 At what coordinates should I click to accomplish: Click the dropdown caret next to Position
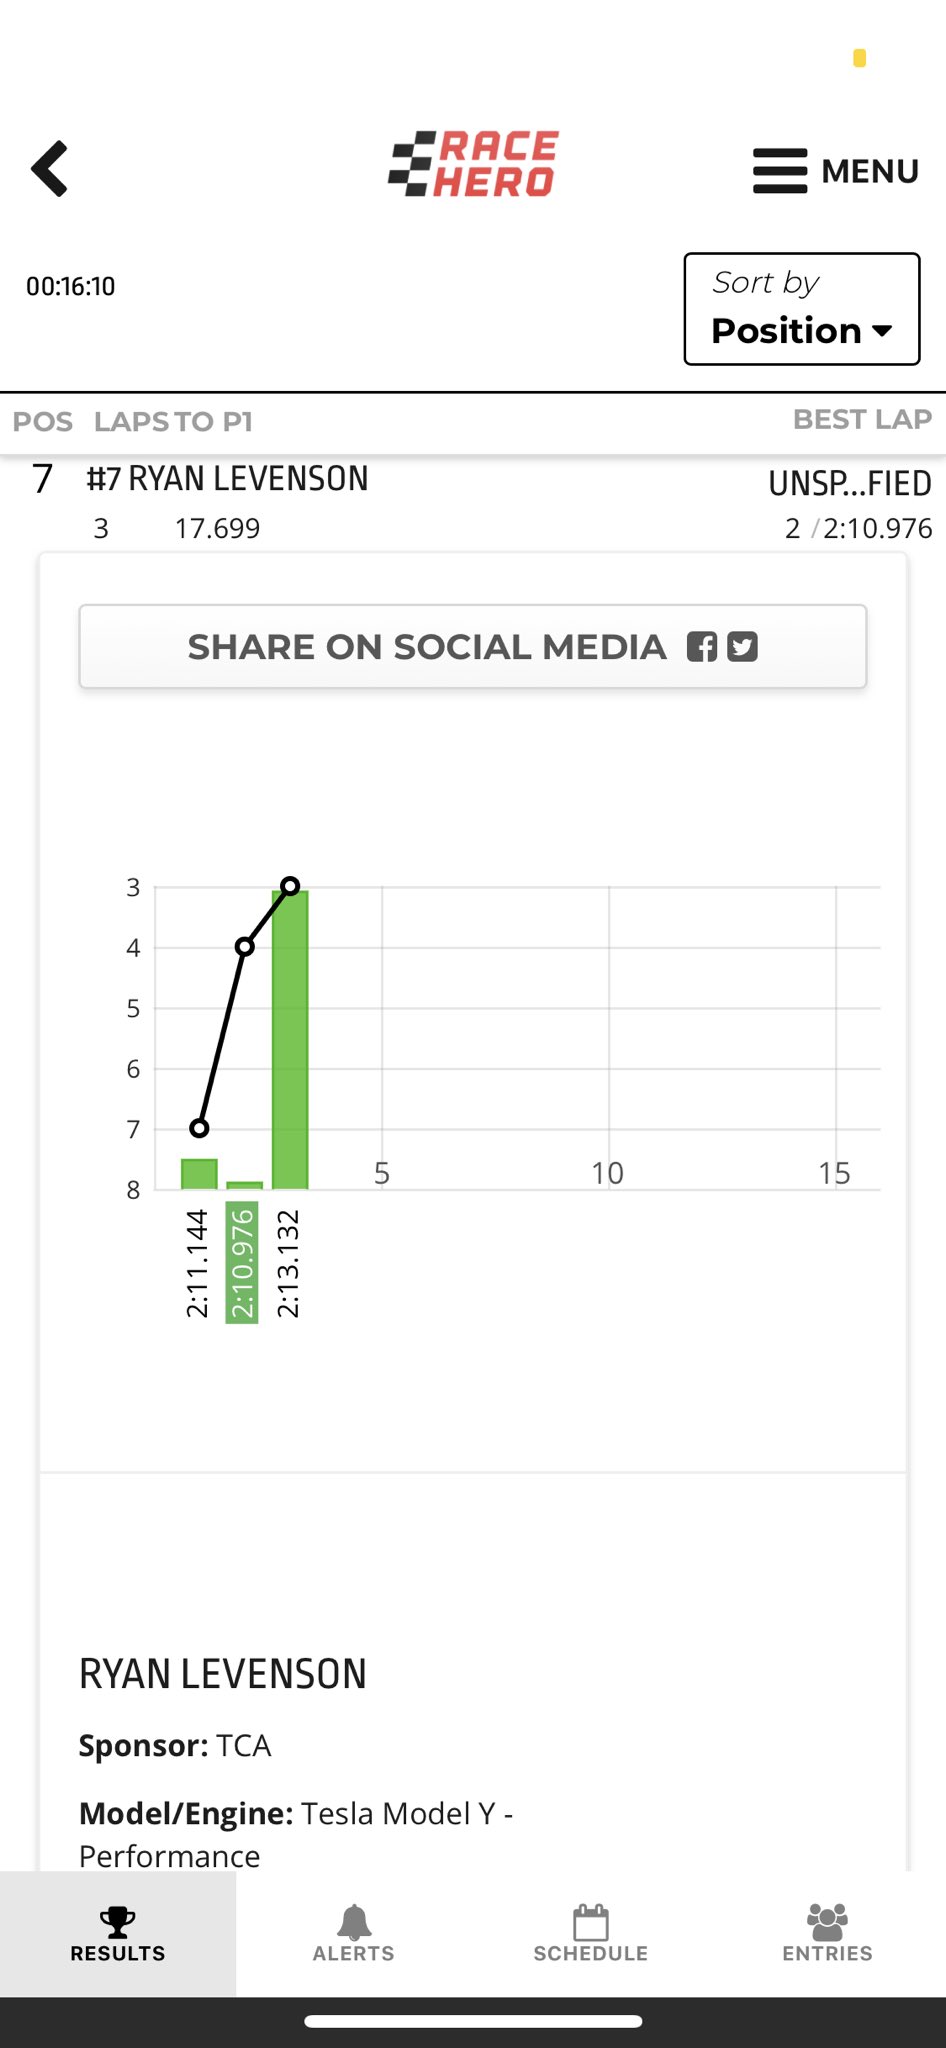pyautogui.click(x=882, y=331)
